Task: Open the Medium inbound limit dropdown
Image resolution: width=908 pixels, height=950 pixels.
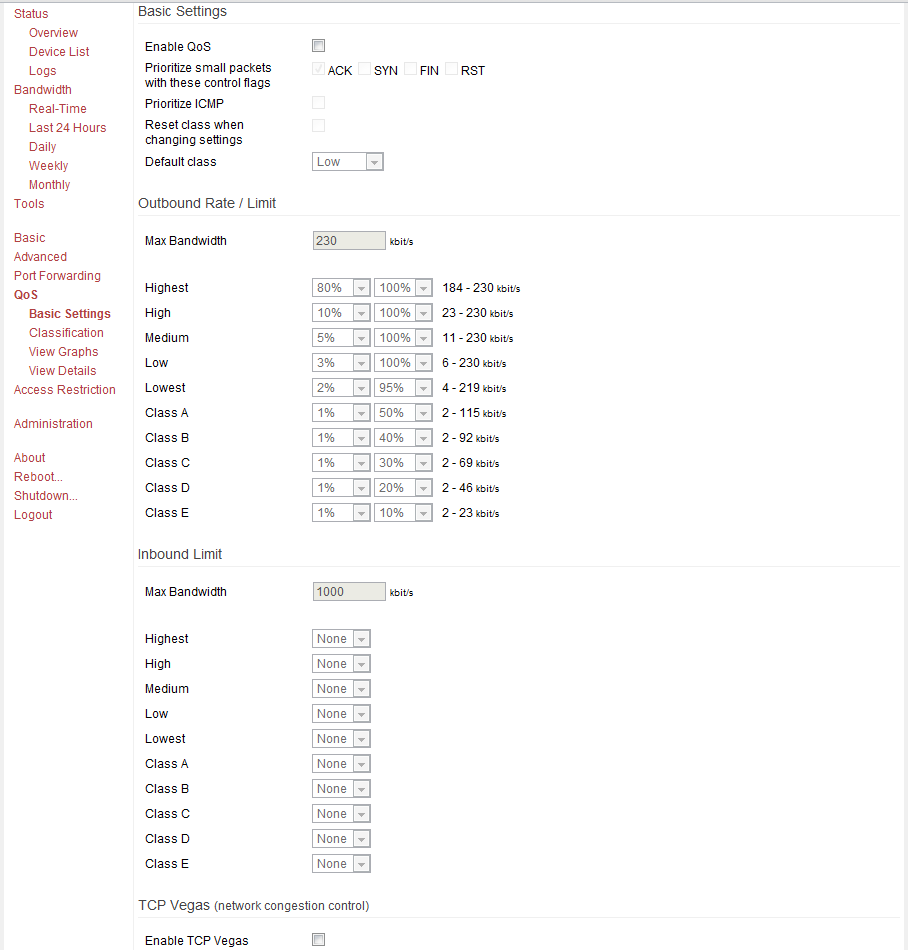Action: (341, 689)
